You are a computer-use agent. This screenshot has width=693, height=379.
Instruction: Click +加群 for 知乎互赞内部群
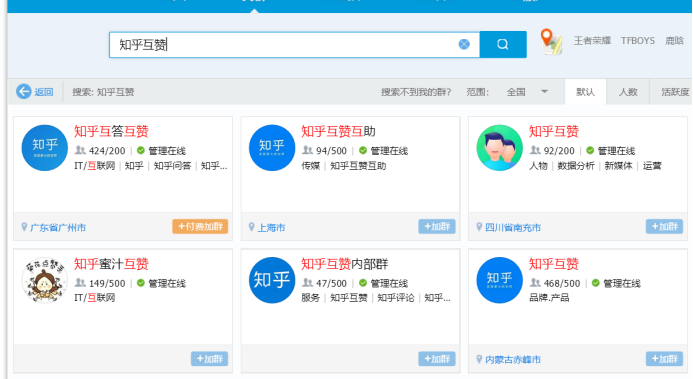pos(437,359)
